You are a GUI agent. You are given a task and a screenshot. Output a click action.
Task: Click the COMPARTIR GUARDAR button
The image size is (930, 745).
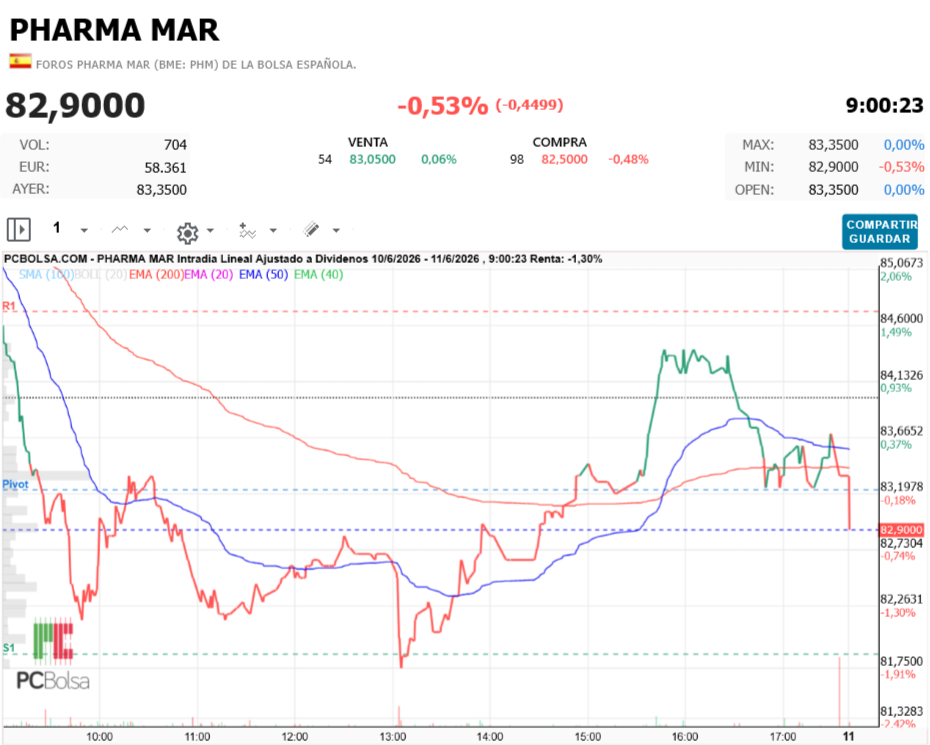click(x=880, y=231)
